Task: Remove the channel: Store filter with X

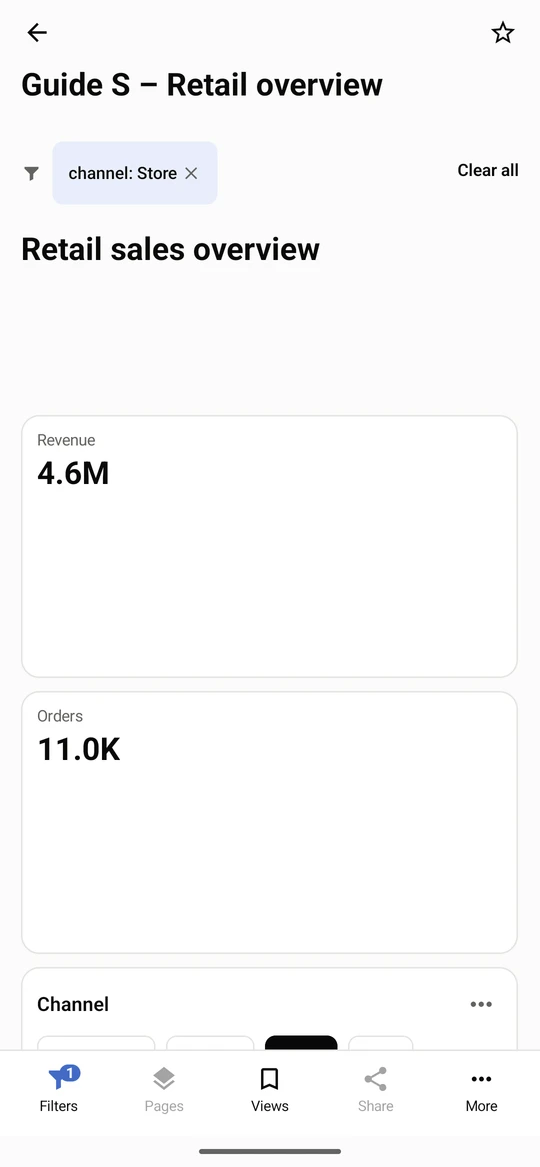Action: click(191, 173)
